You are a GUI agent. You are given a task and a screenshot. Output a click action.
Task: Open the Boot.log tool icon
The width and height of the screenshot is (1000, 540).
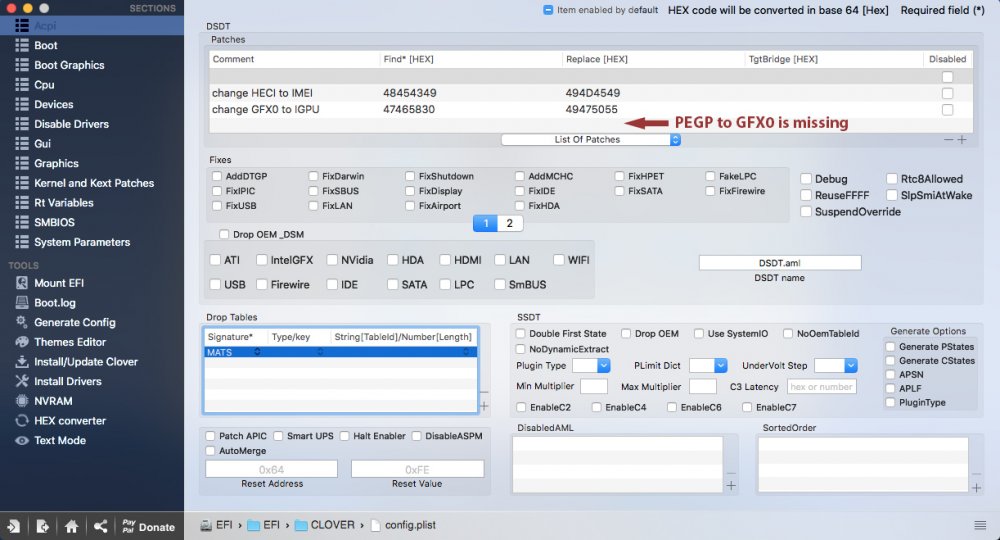coord(22,303)
